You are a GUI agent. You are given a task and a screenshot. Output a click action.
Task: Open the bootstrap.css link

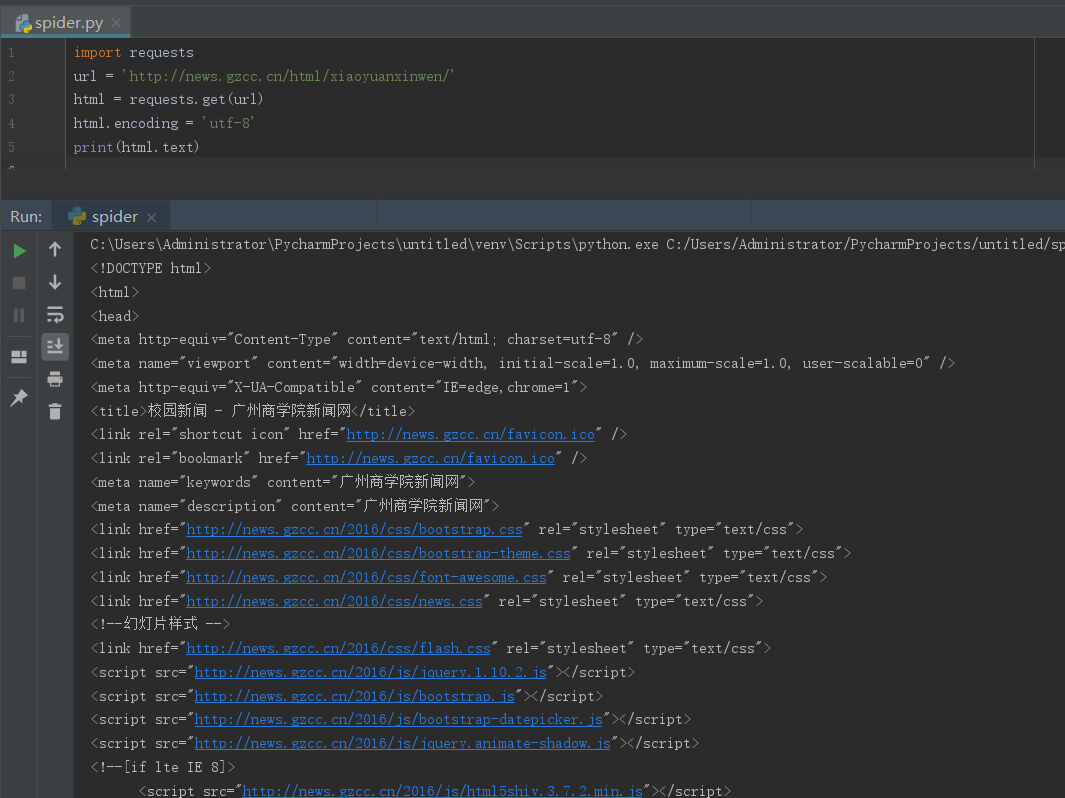(354, 530)
